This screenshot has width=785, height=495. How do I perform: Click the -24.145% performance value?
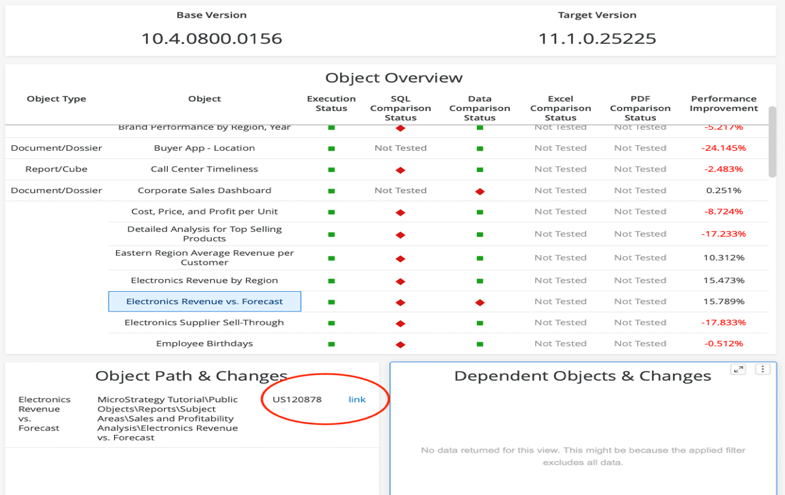tap(723, 148)
